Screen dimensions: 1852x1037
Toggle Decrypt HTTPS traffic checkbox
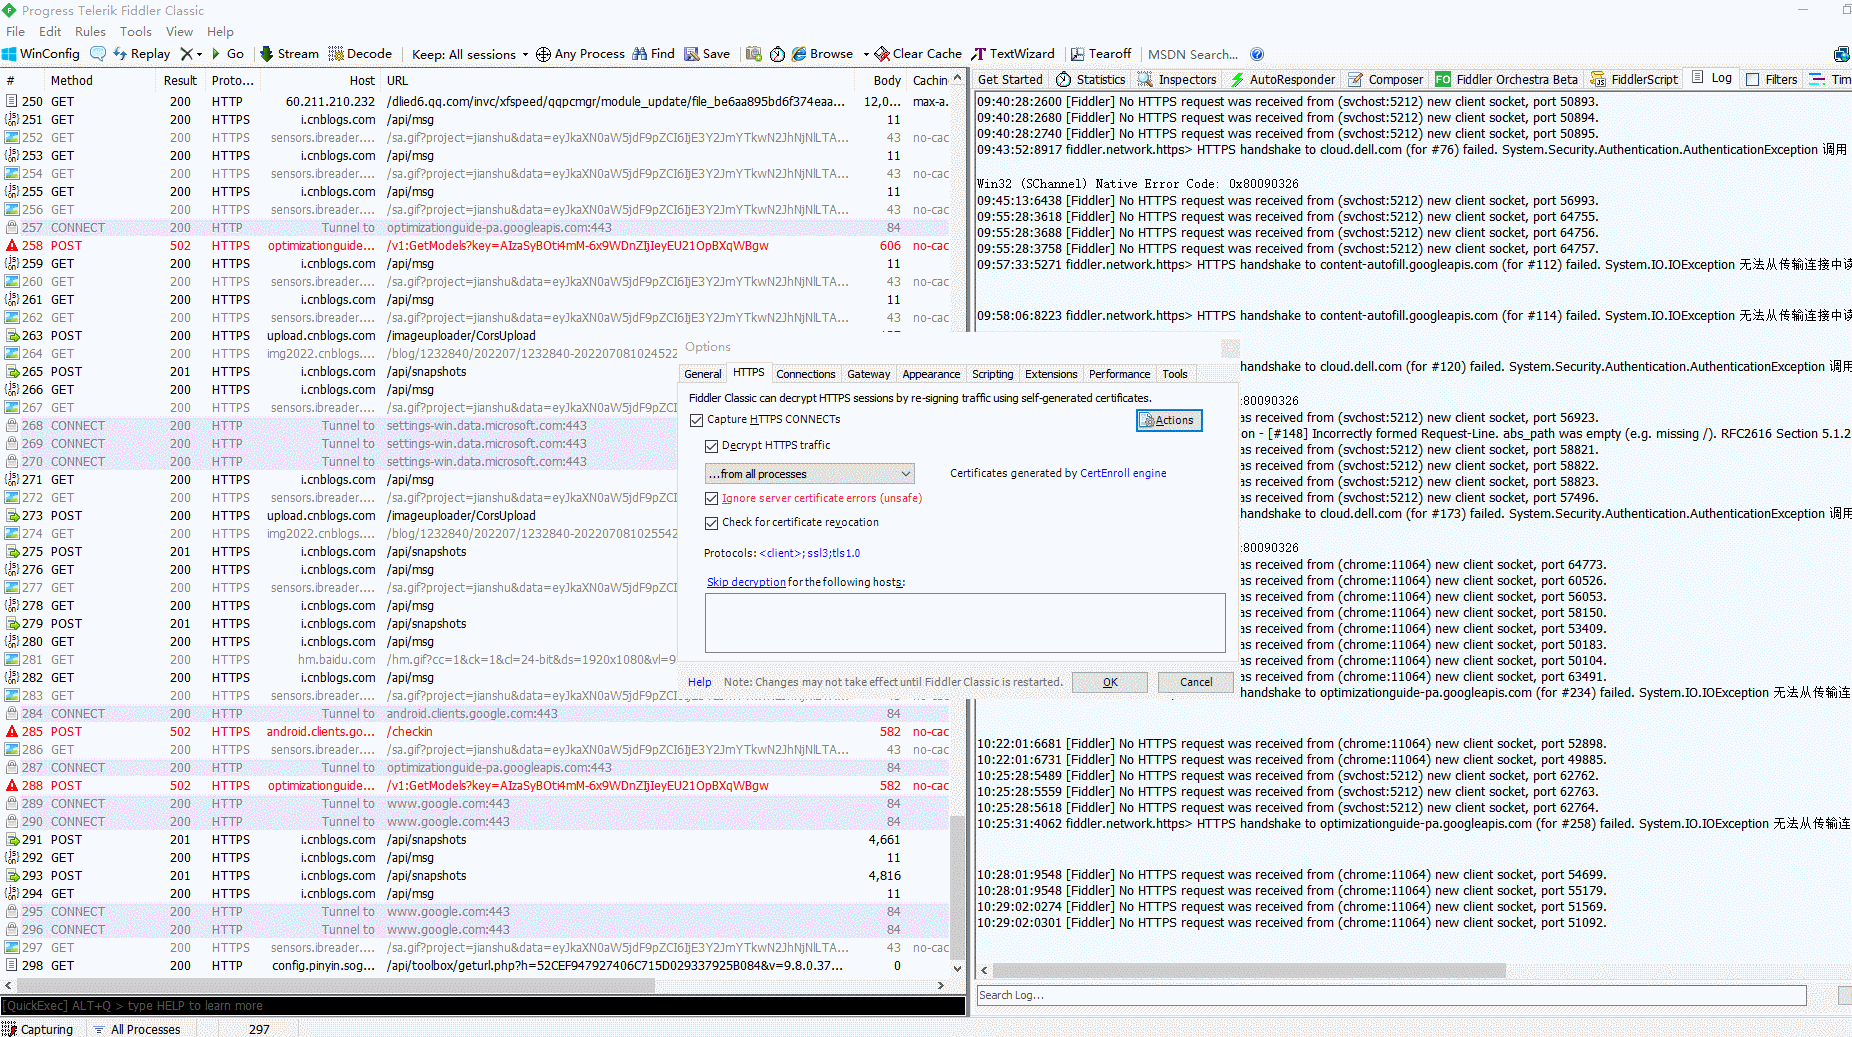(712, 446)
